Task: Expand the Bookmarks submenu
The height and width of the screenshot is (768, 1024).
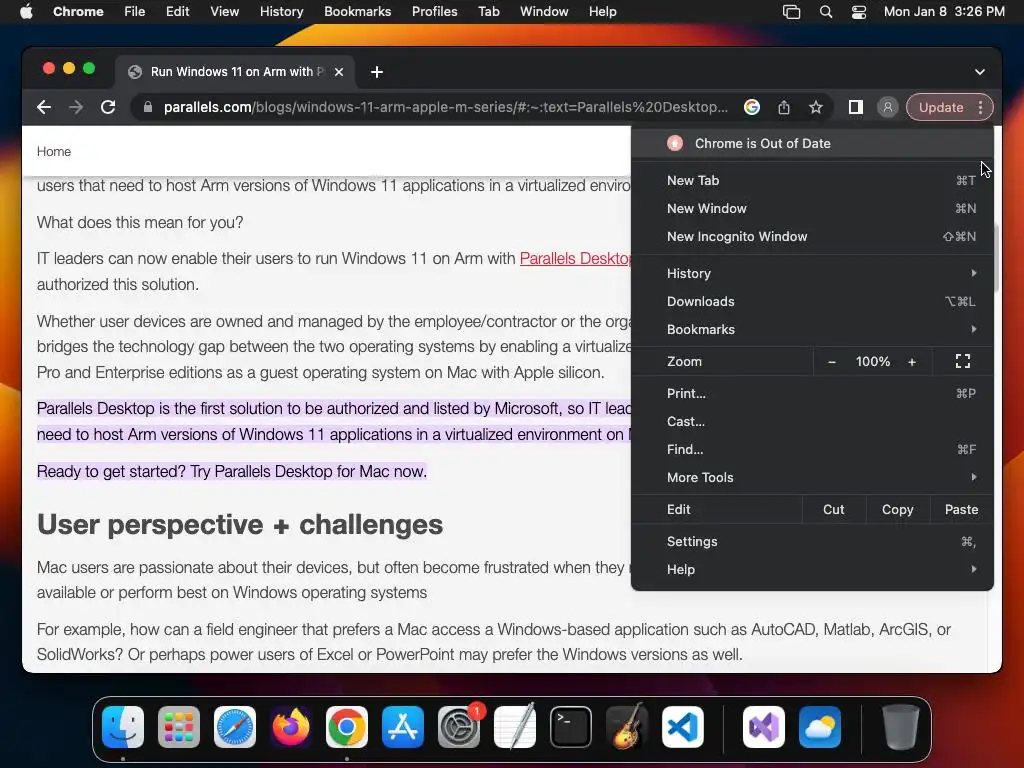Action: pos(812,329)
